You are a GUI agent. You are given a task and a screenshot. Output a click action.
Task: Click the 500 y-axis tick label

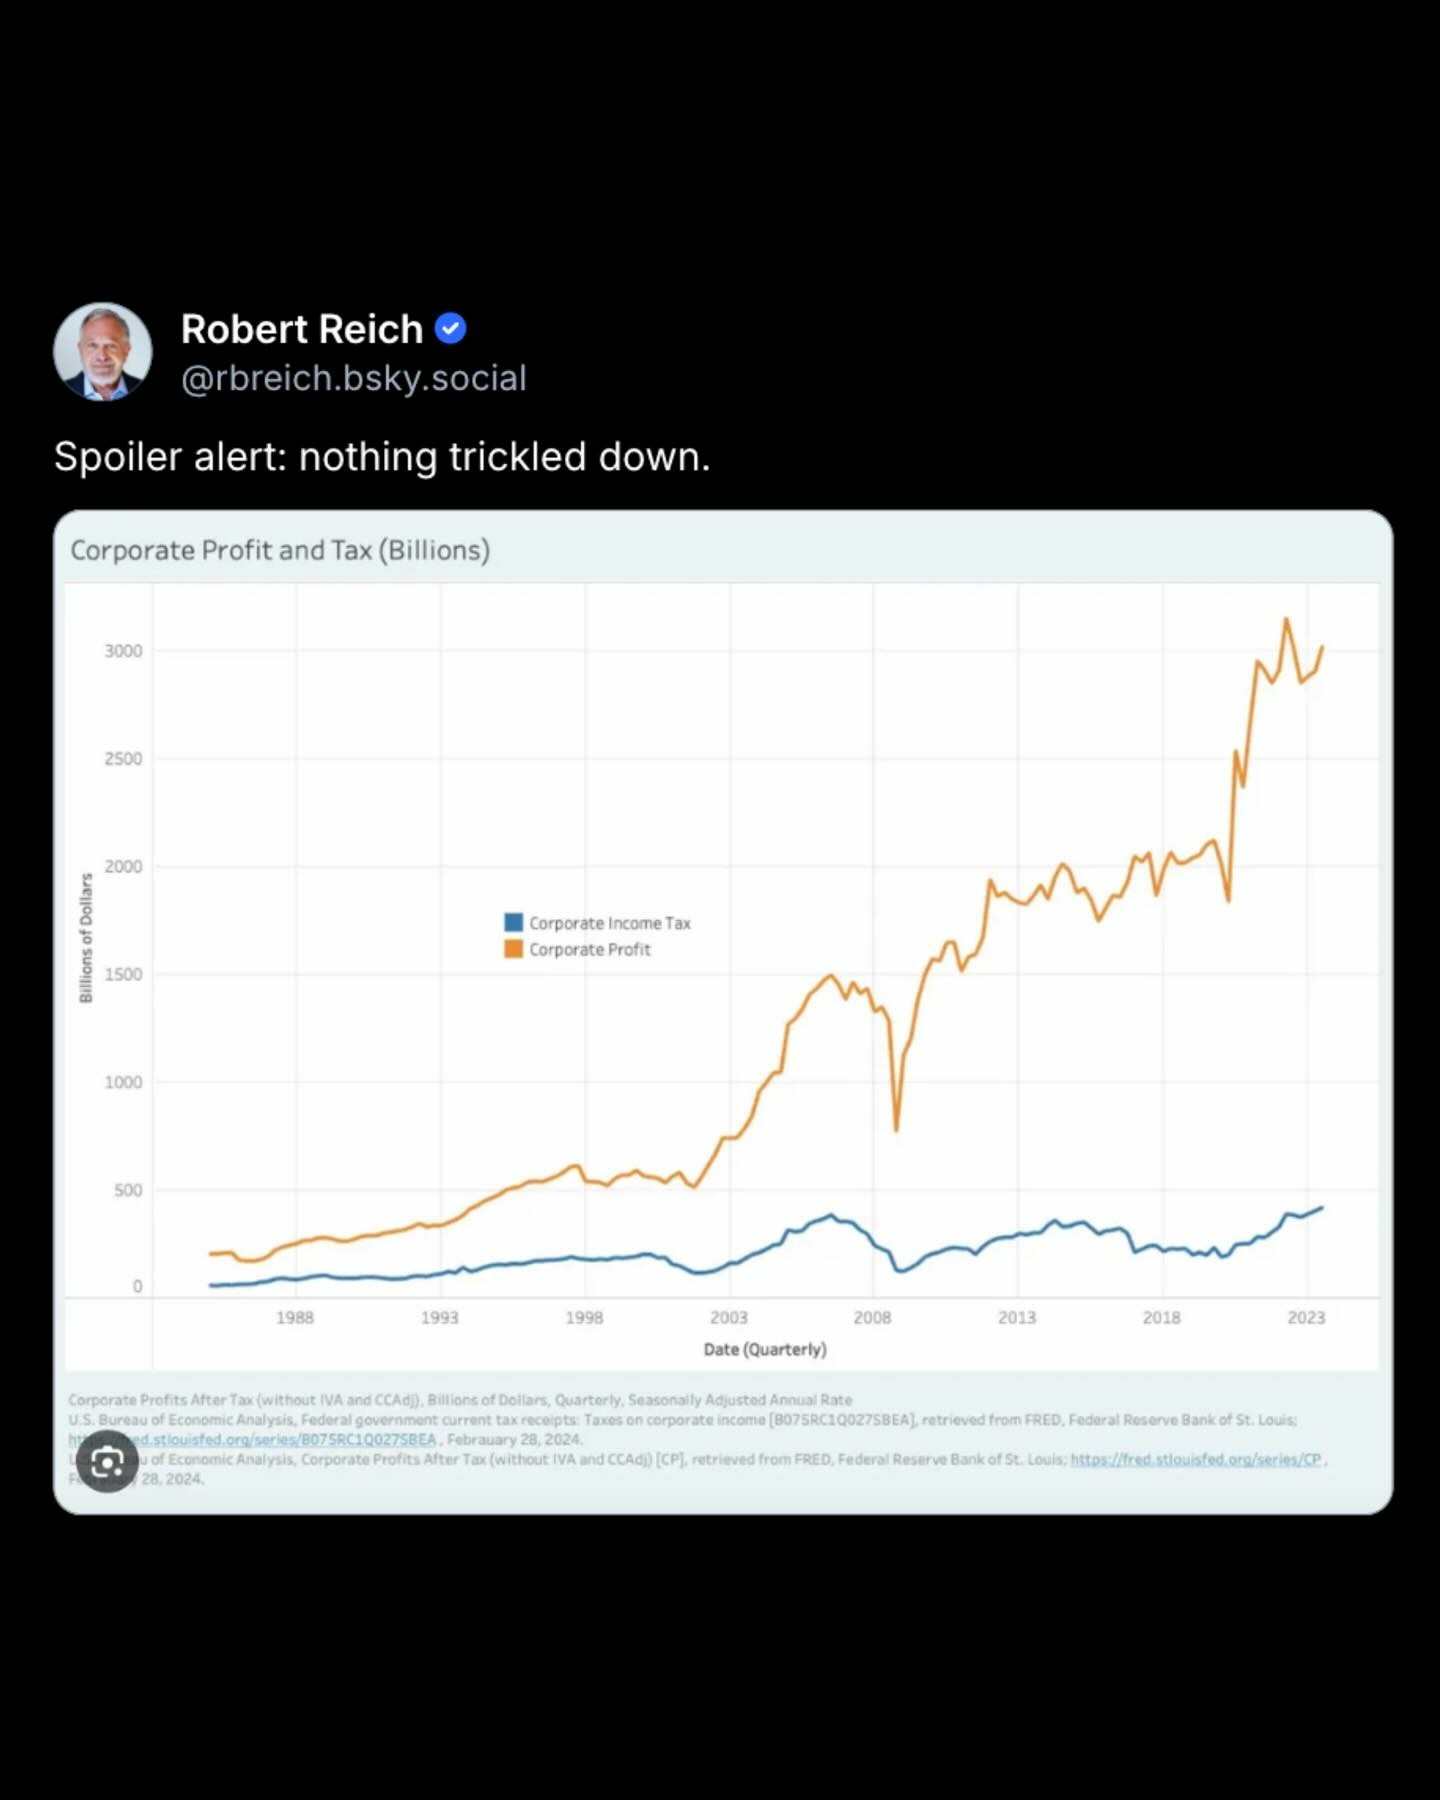coord(128,1190)
